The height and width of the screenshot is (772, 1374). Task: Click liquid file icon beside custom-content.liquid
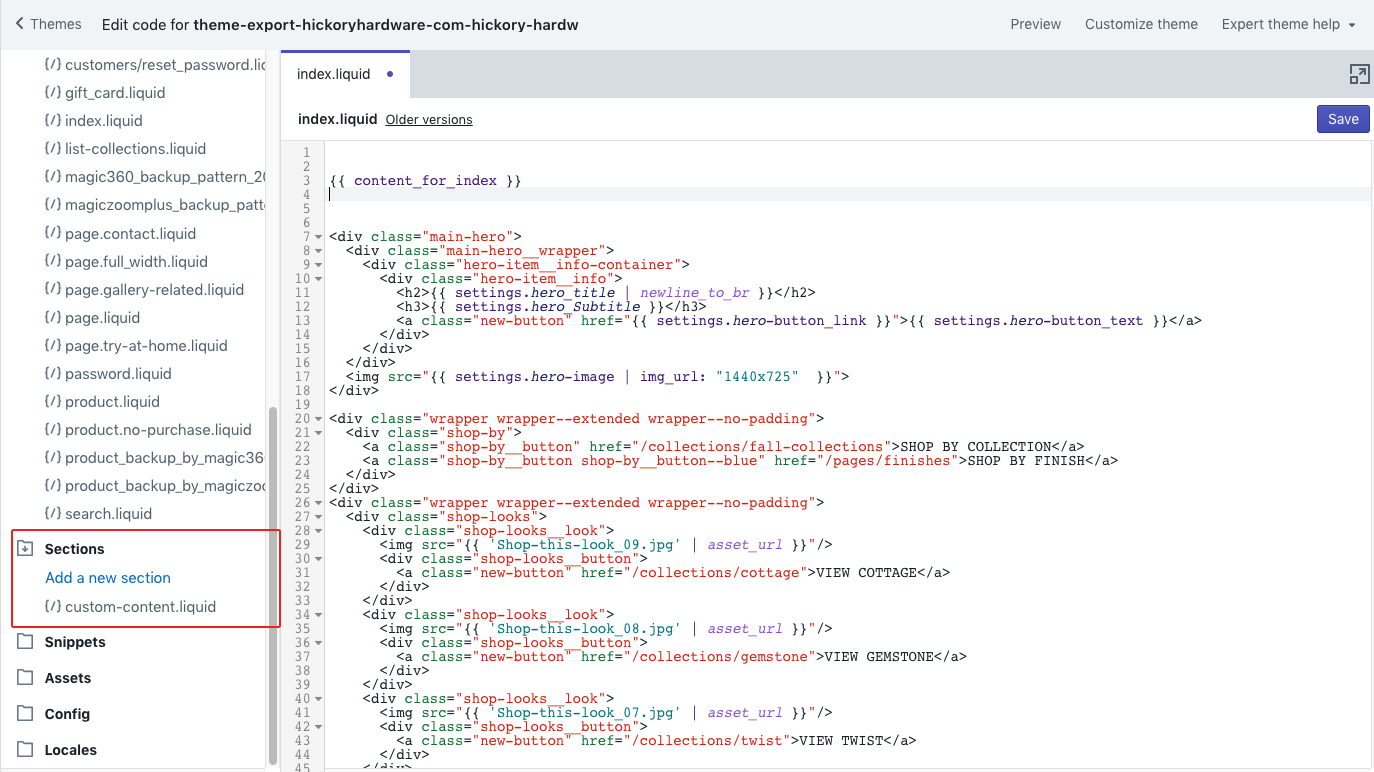[x=53, y=606]
